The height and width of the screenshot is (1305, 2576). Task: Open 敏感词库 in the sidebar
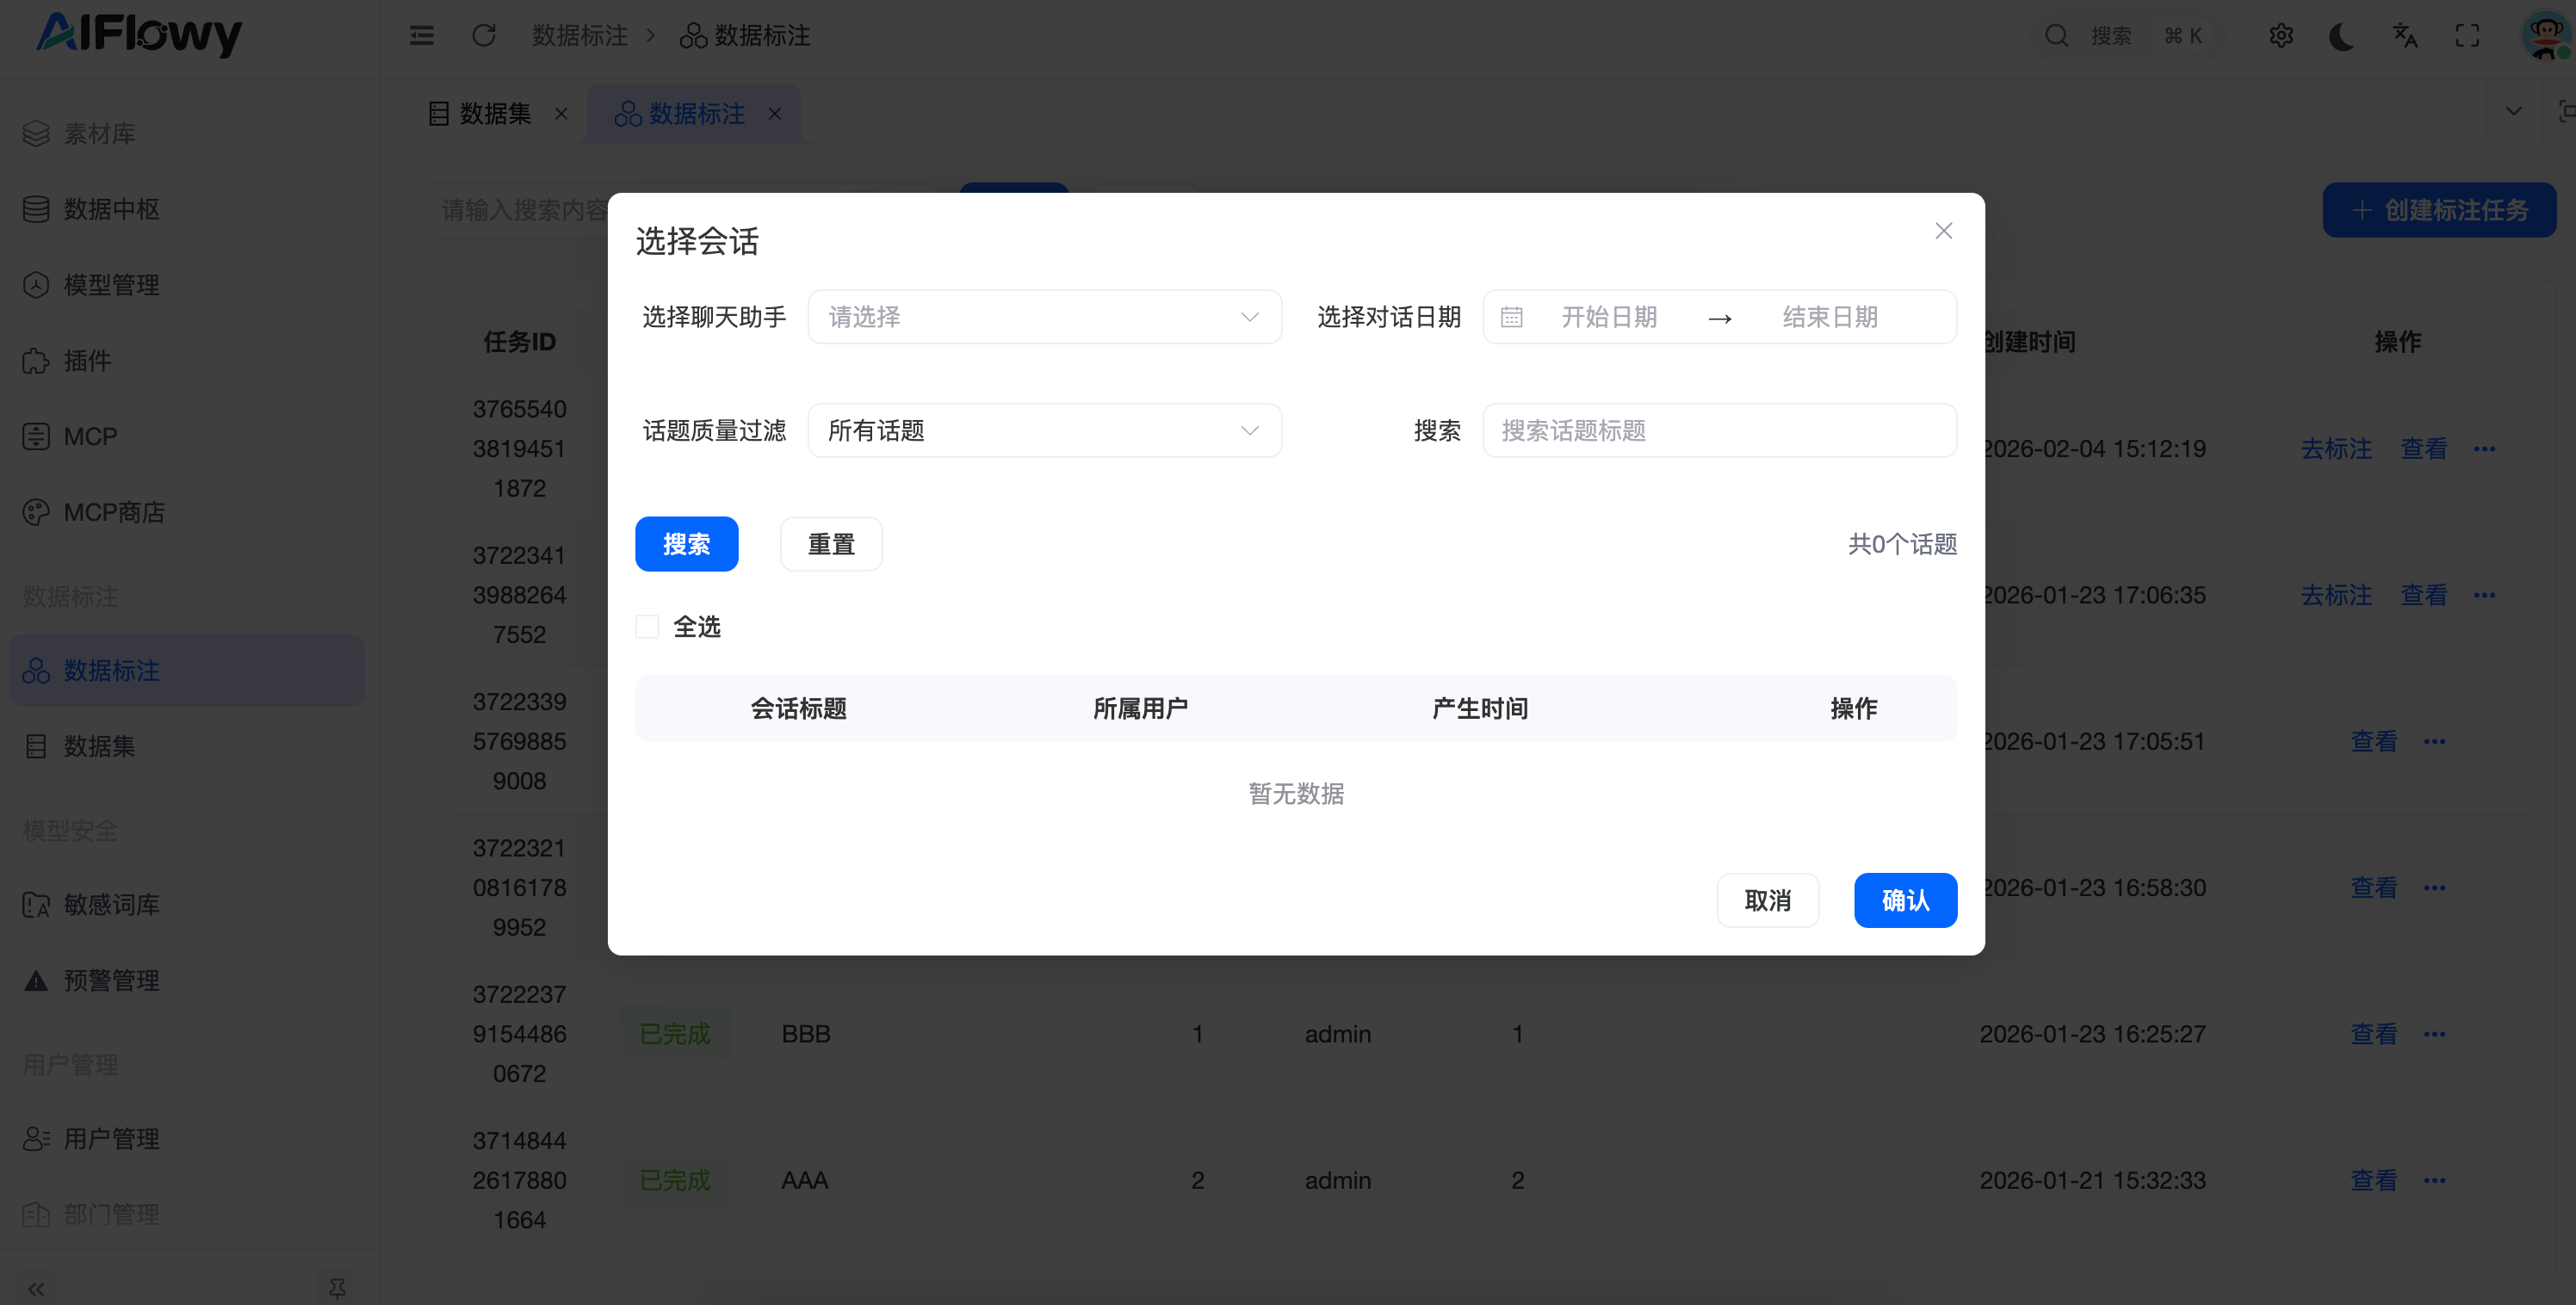[x=111, y=904]
